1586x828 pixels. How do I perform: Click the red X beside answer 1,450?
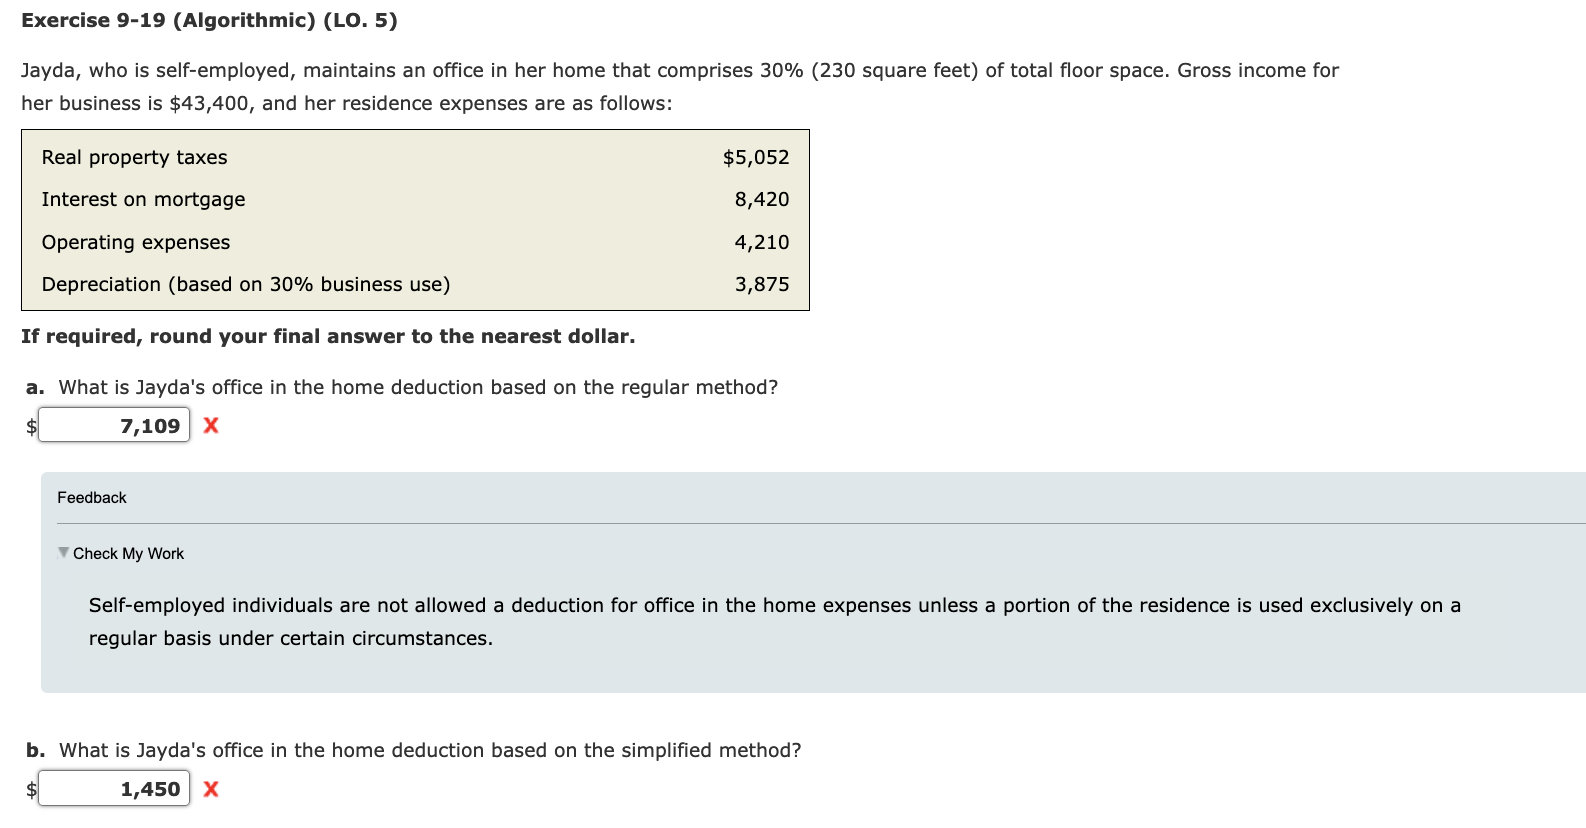point(211,789)
